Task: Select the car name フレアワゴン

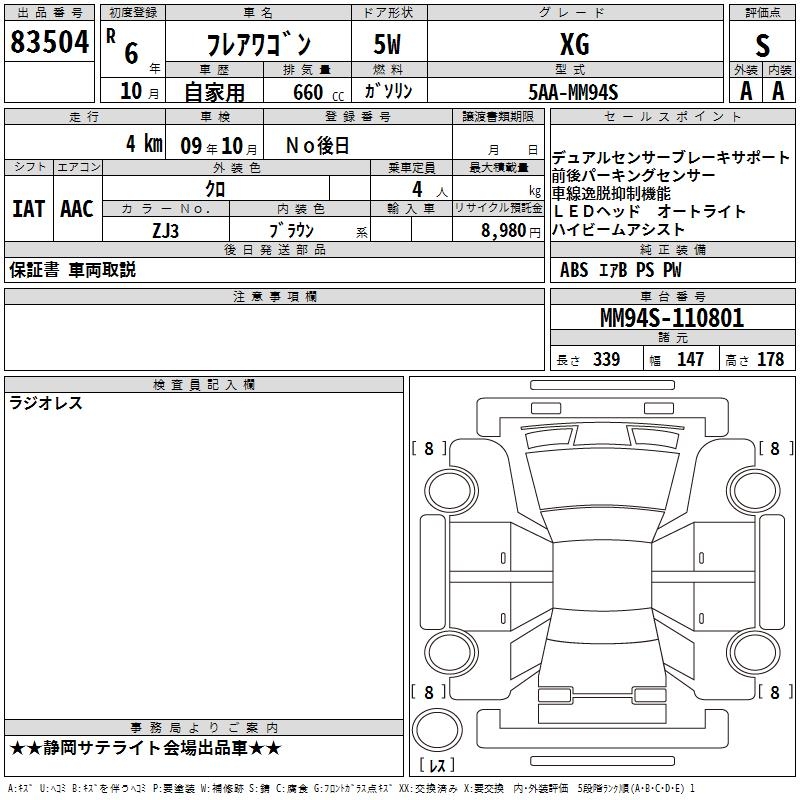Action: coord(259,45)
